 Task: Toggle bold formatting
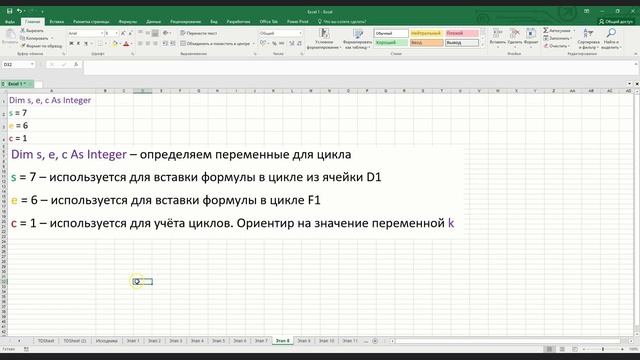point(71,43)
